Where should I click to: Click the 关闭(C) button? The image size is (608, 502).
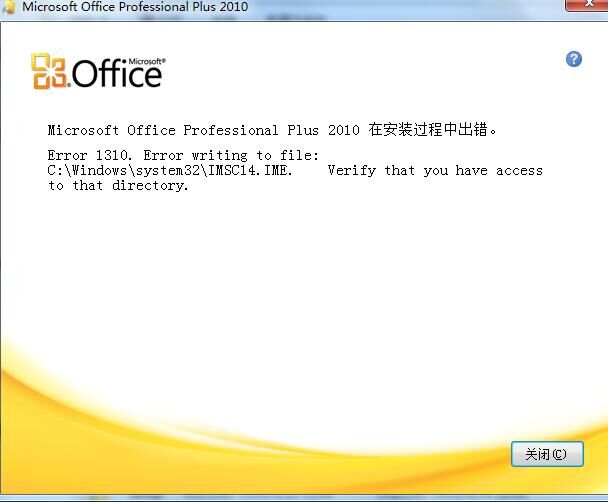tap(547, 454)
